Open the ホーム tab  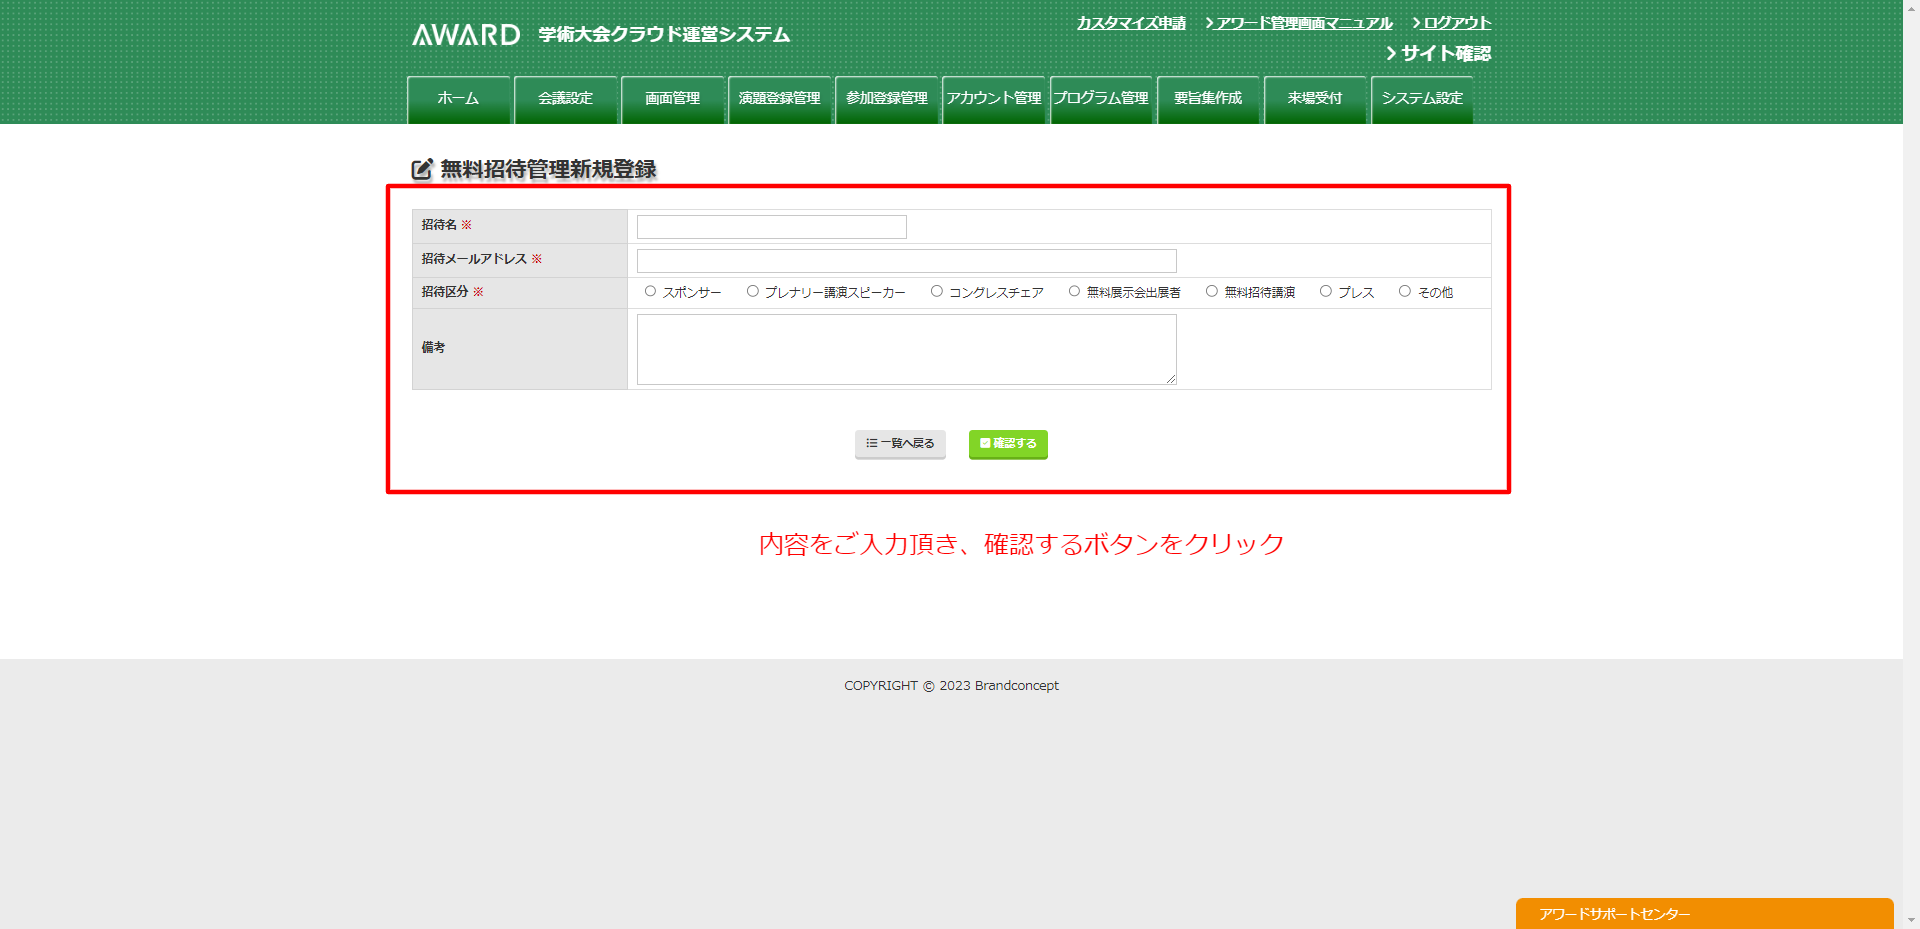click(458, 99)
